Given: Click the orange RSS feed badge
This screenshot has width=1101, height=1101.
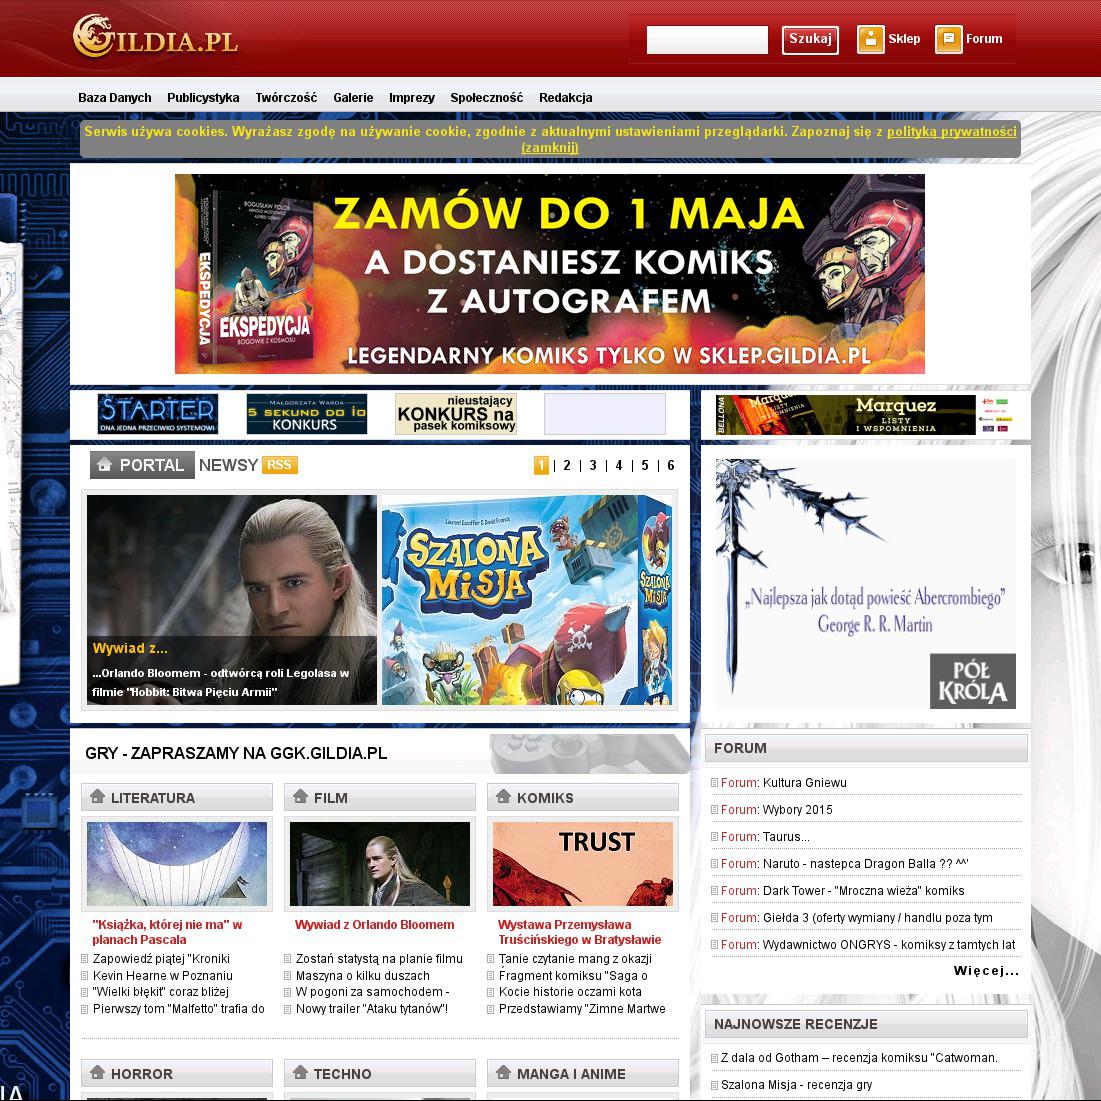Looking at the screenshot, I should (280, 465).
